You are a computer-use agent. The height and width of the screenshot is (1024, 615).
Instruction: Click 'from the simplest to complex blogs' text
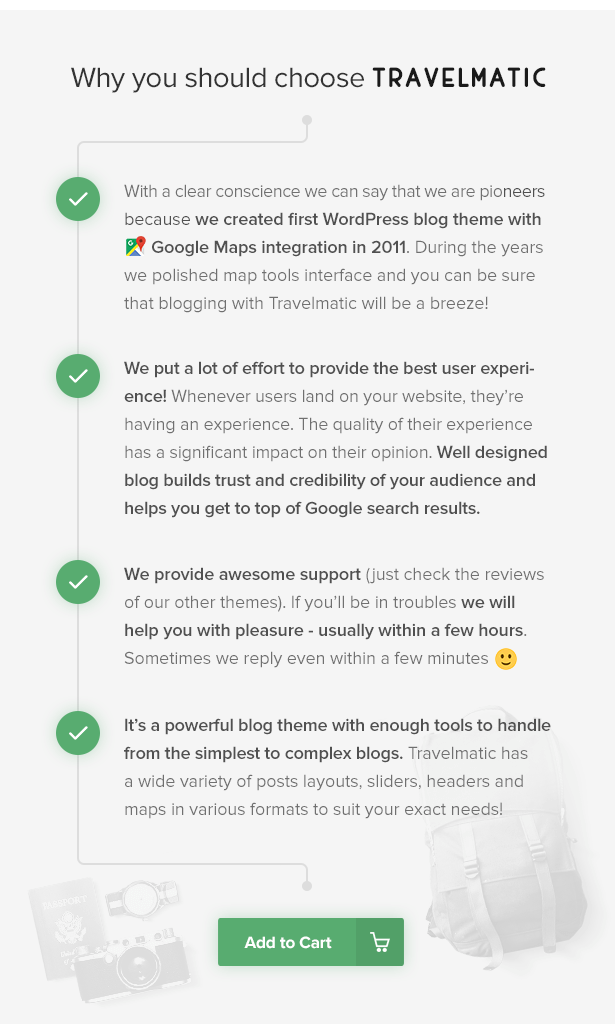(262, 754)
